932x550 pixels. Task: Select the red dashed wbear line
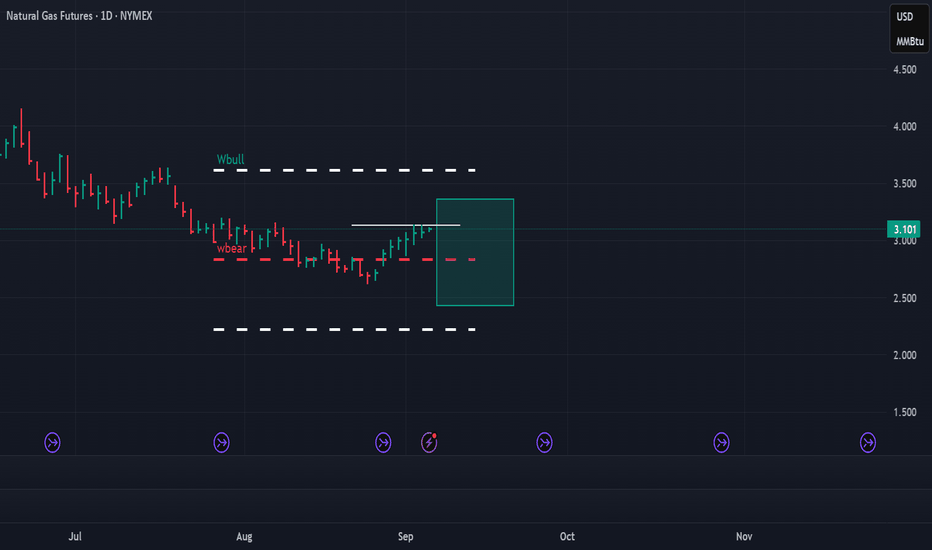tap(345, 260)
